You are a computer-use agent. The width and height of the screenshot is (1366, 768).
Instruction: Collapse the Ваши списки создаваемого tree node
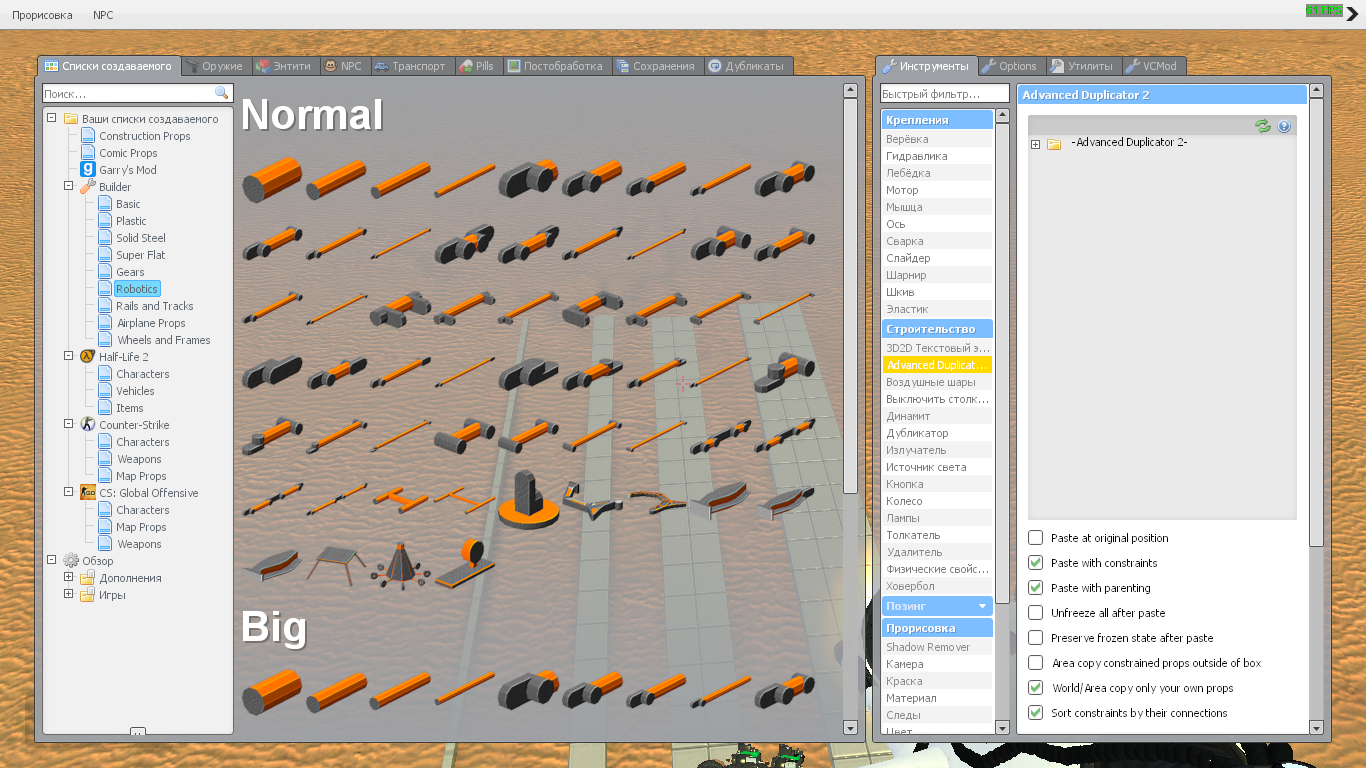pos(52,119)
